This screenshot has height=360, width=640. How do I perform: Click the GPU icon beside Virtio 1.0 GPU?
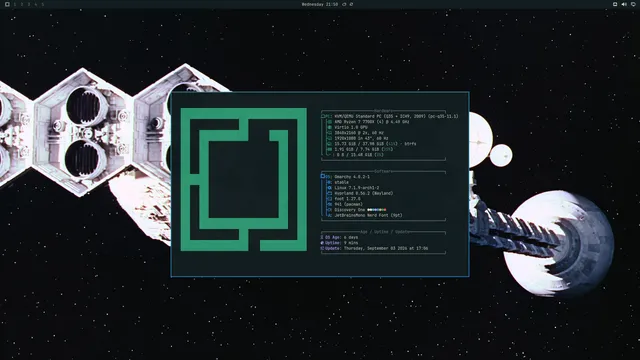coord(330,127)
